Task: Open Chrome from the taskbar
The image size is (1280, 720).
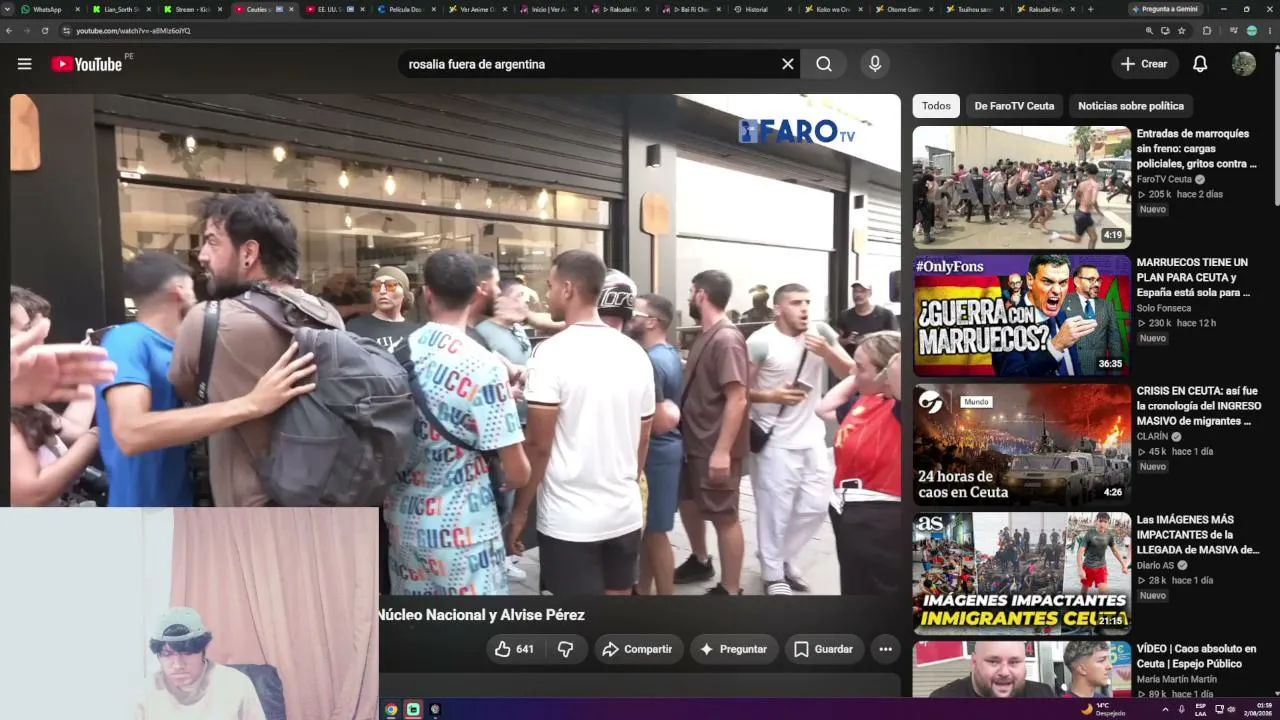Action: (391, 710)
